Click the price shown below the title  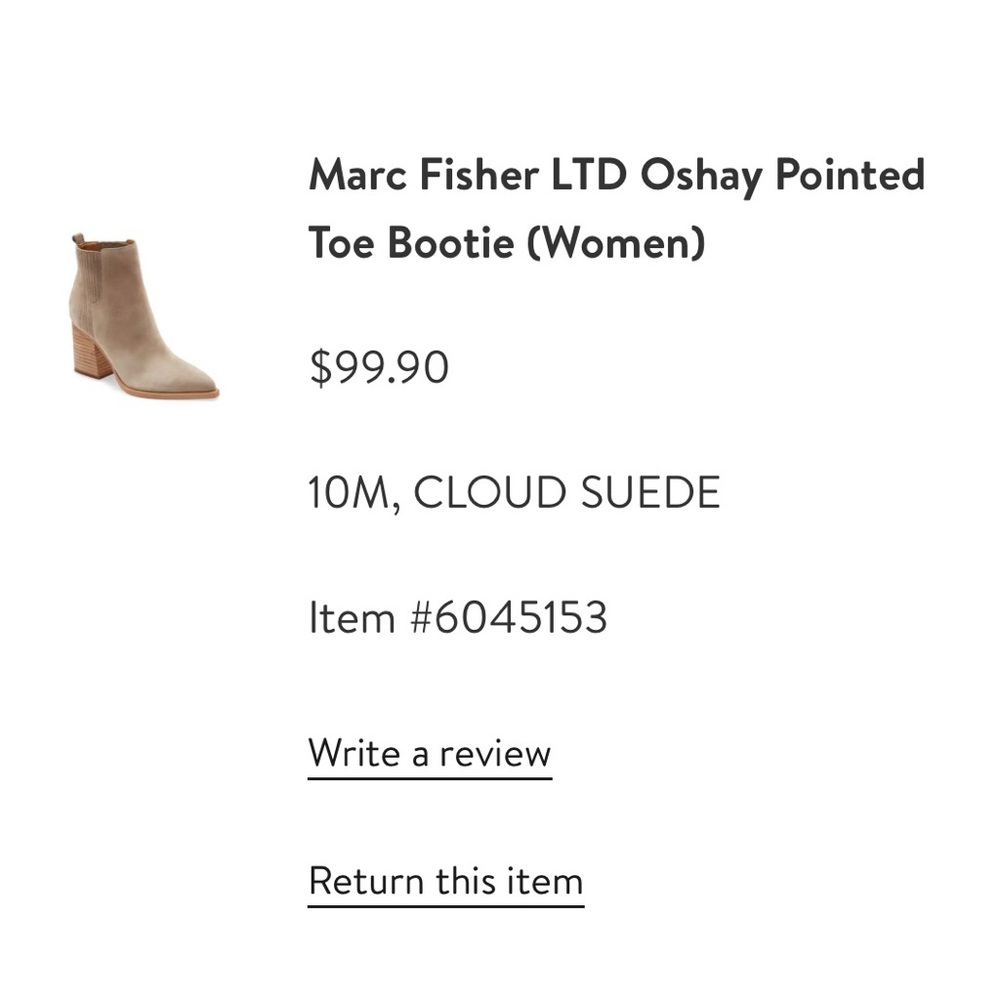[x=378, y=367]
